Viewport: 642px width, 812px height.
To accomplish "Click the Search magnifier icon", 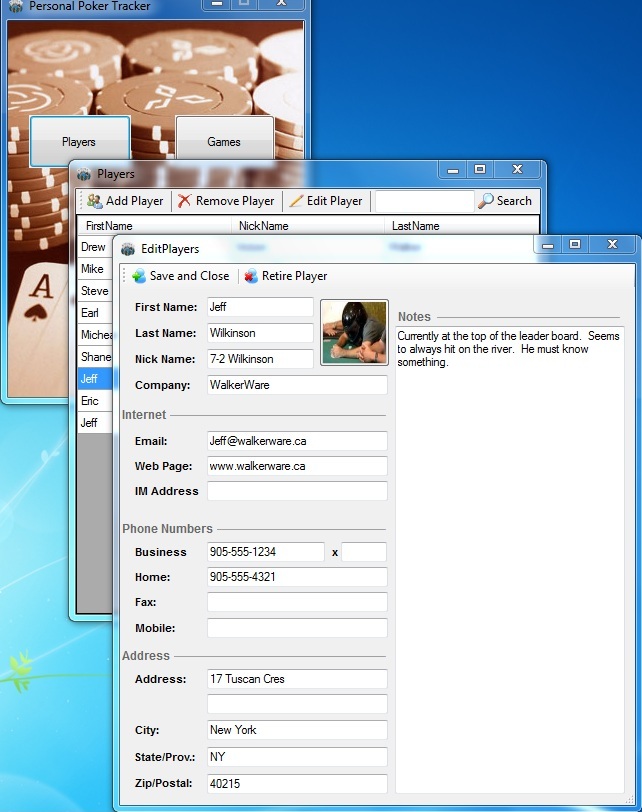I will pyautogui.click(x=485, y=201).
